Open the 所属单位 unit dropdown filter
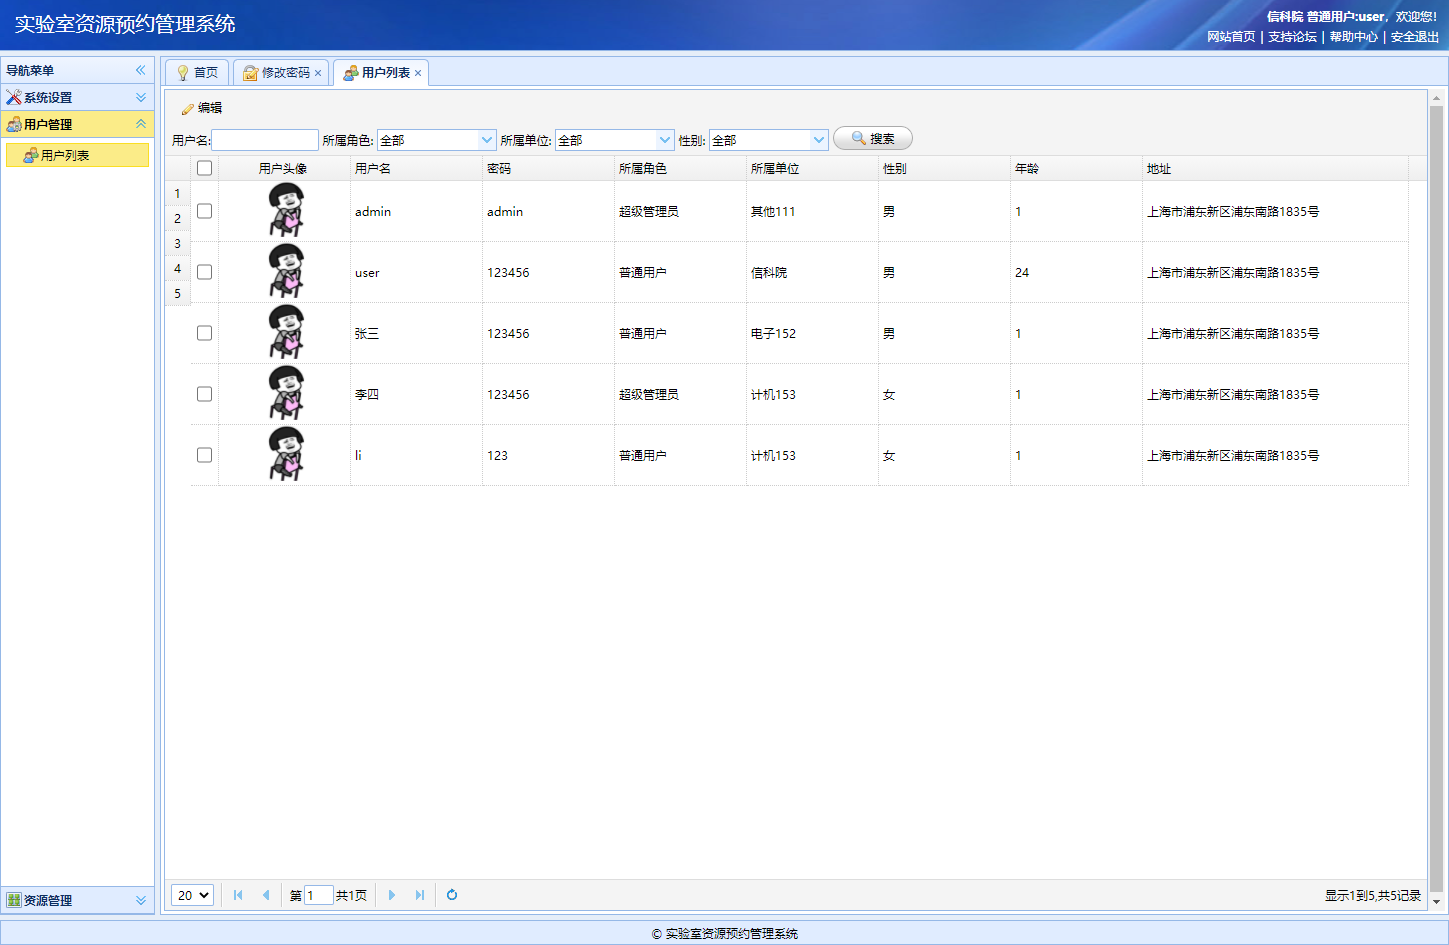 pos(665,140)
